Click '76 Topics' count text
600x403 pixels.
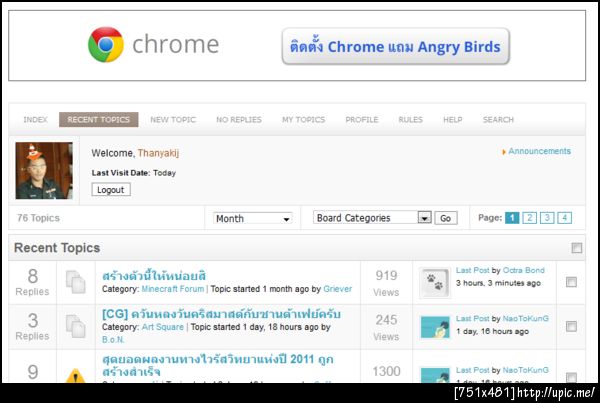[38, 218]
